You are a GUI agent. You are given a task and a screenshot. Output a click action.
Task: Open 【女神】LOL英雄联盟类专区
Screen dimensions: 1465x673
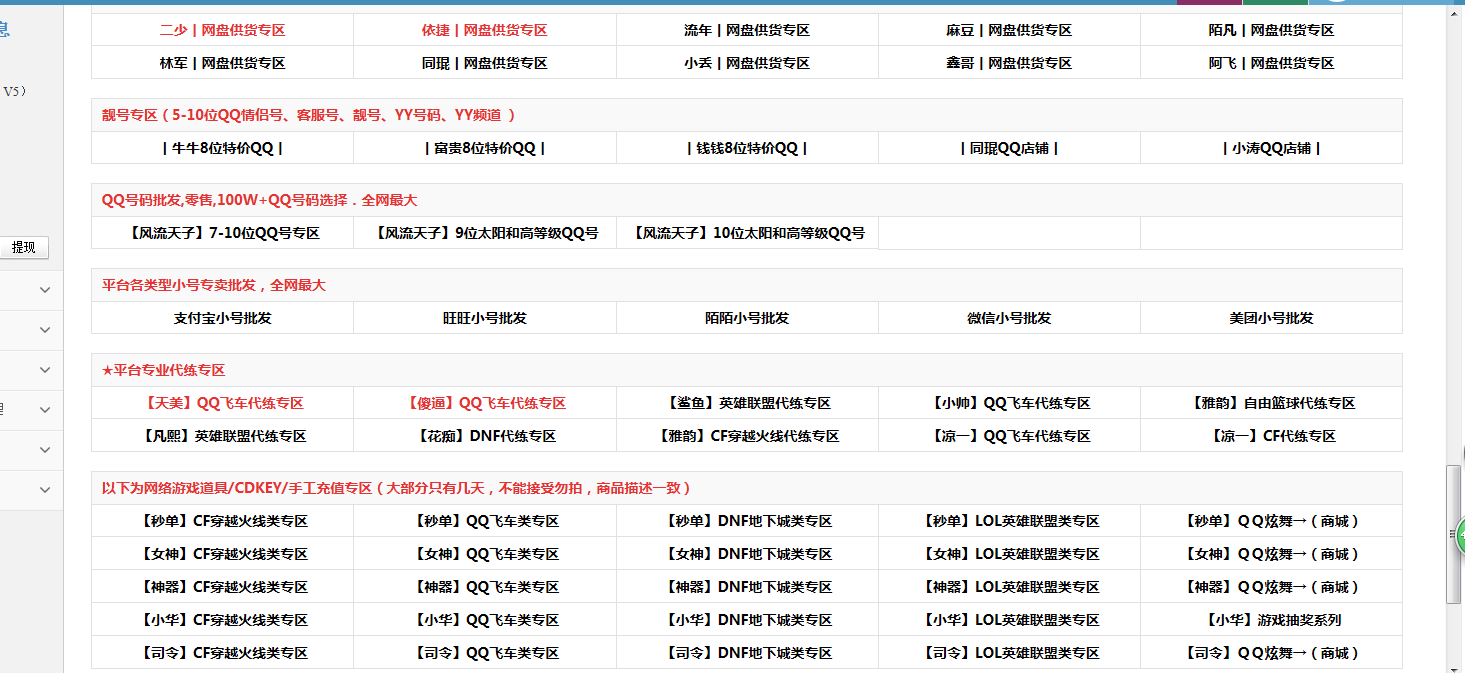point(1009,554)
